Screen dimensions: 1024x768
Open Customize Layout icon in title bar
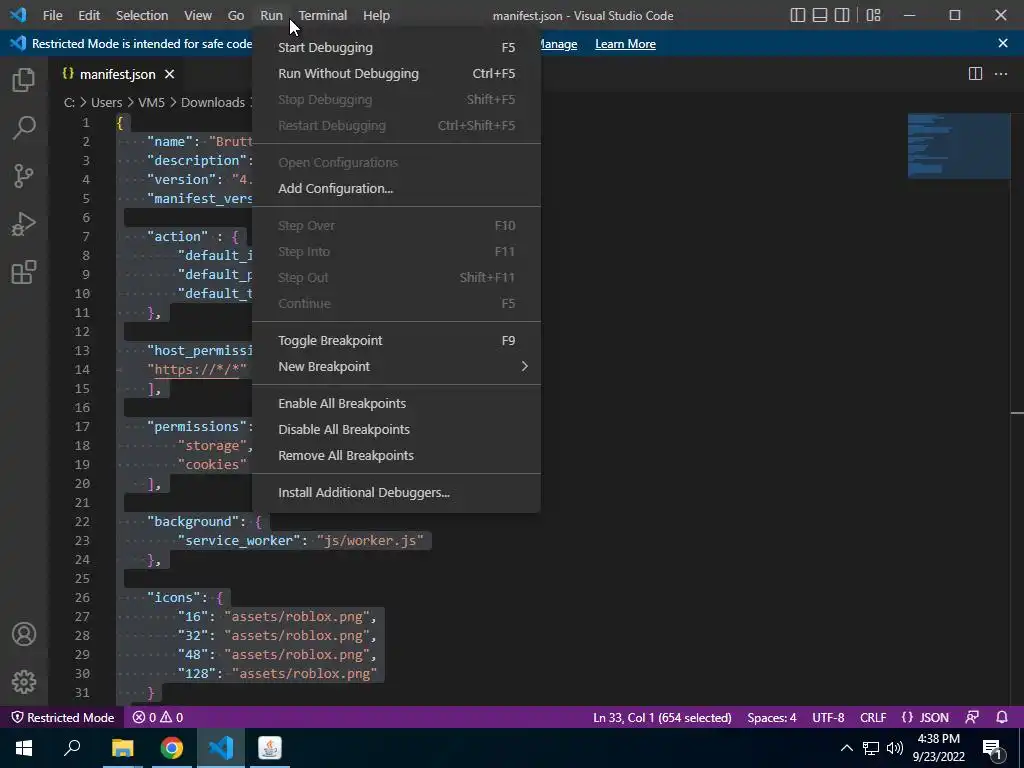point(873,15)
